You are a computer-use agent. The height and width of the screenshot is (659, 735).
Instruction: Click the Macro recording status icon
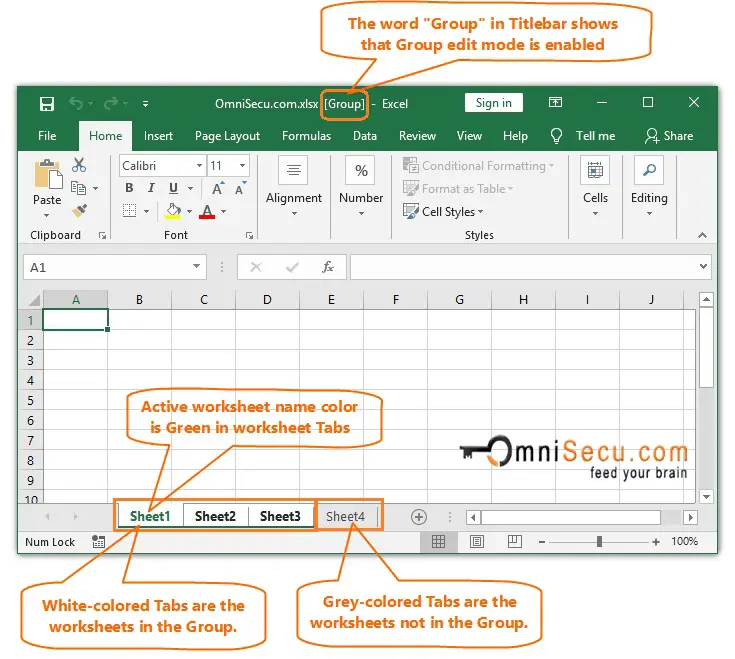98,542
